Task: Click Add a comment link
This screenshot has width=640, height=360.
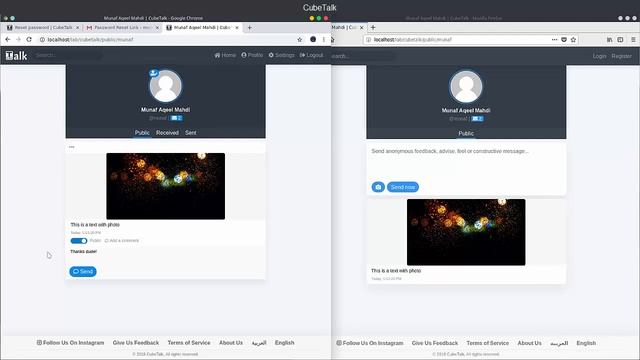Action: click(x=122, y=241)
